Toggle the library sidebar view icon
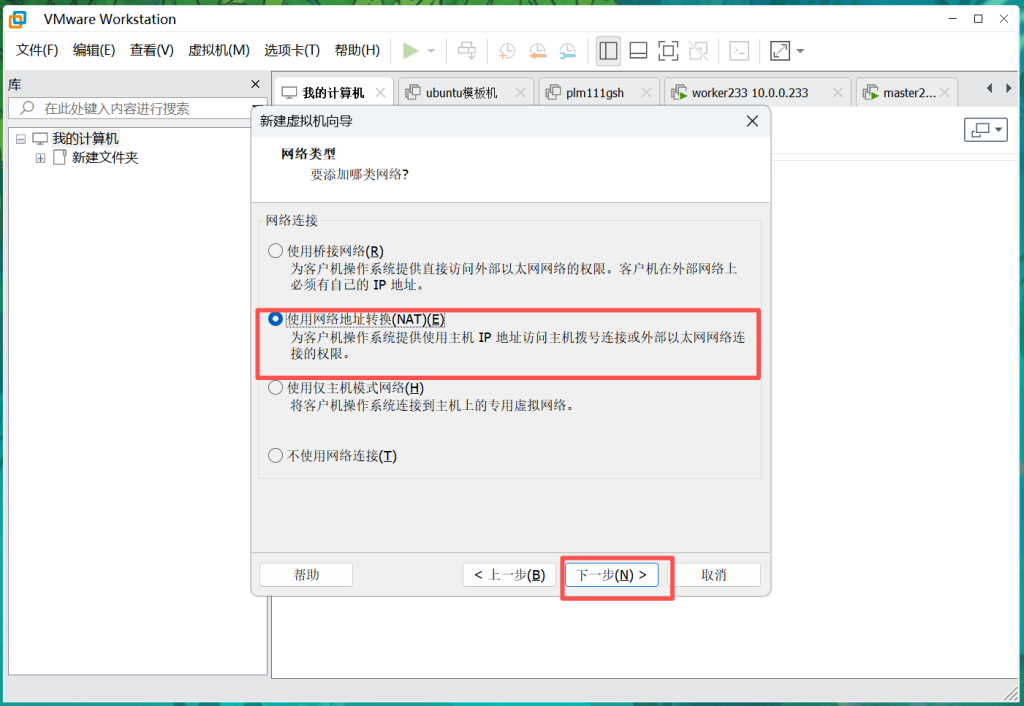Image resolution: width=1024 pixels, height=706 pixels. [x=608, y=51]
